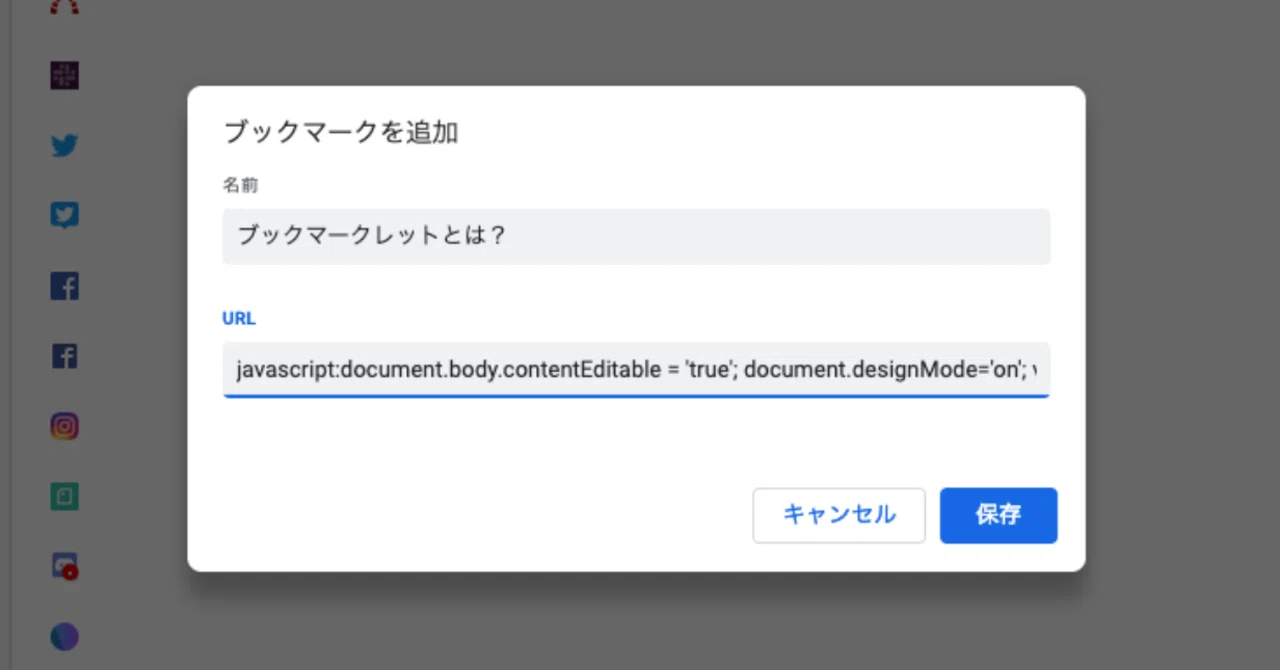The width and height of the screenshot is (1280, 670).
Task: Click the URL field with the javascript code
Action: [x=636, y=370]
